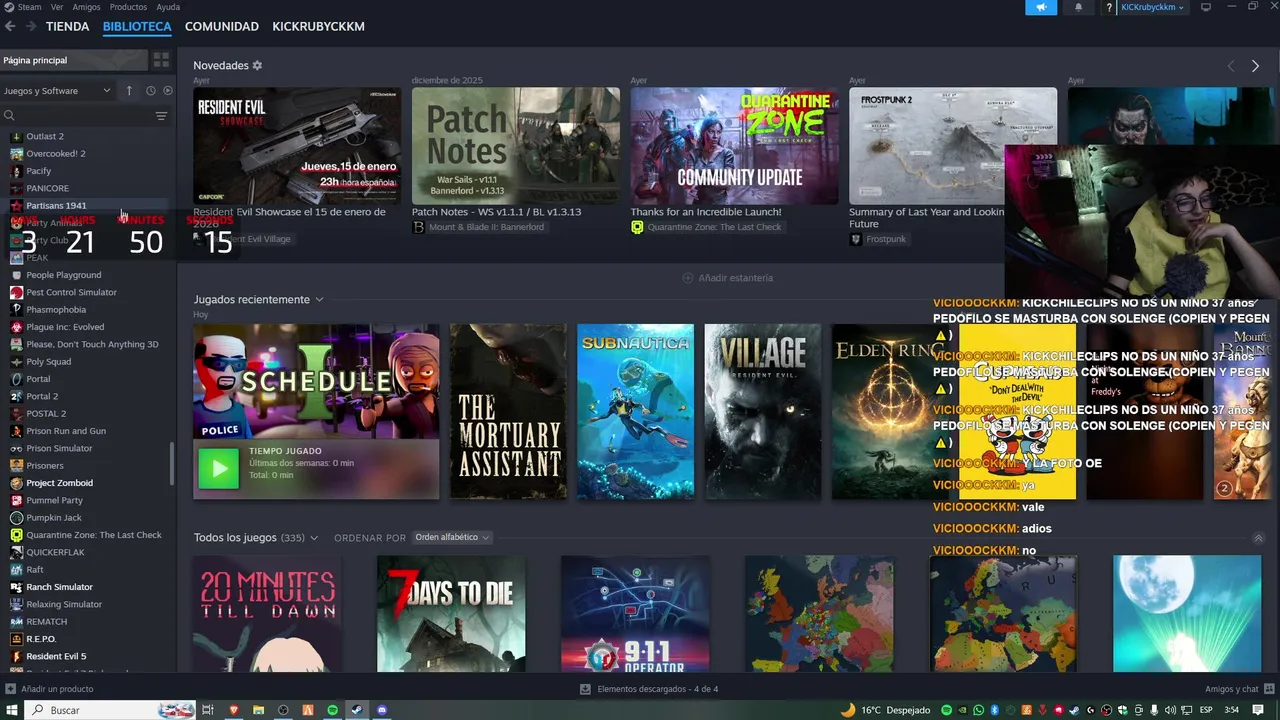Image resolution: width=1280 pixels, height=720 pixels.
Task: Open Windows Start menu
Action: pyautogui.click(x=10, y=710)
